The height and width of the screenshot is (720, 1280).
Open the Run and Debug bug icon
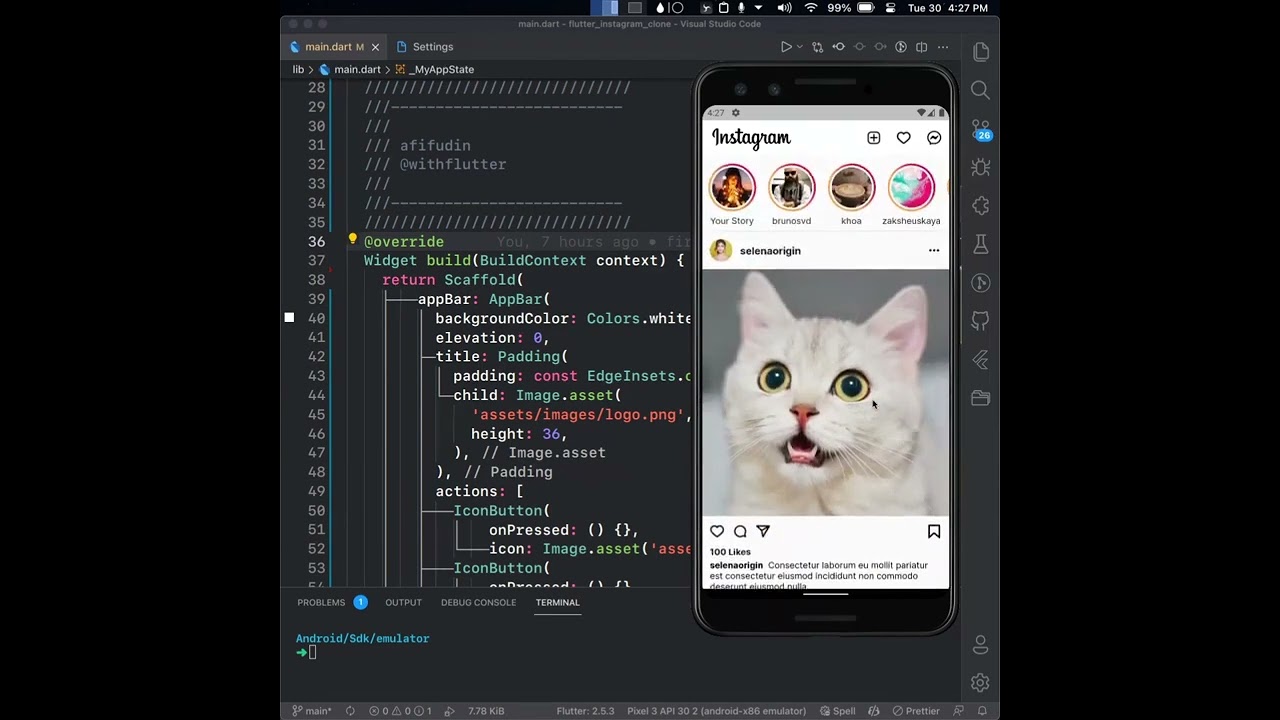pos(980,167)
